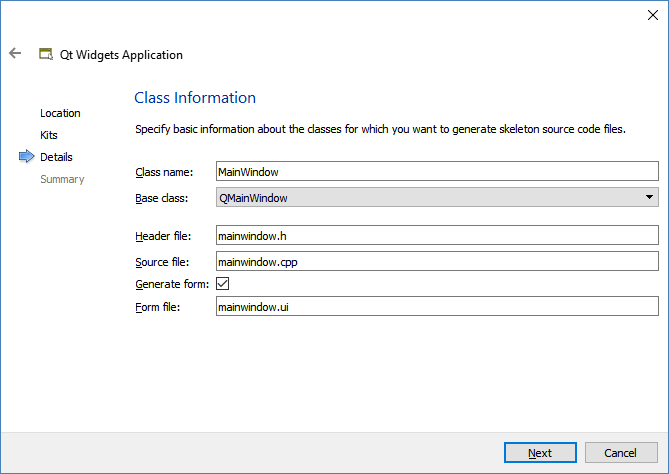669x474 pixels.
Task: Open the Base class dropdown
Action: coord(437,198)
